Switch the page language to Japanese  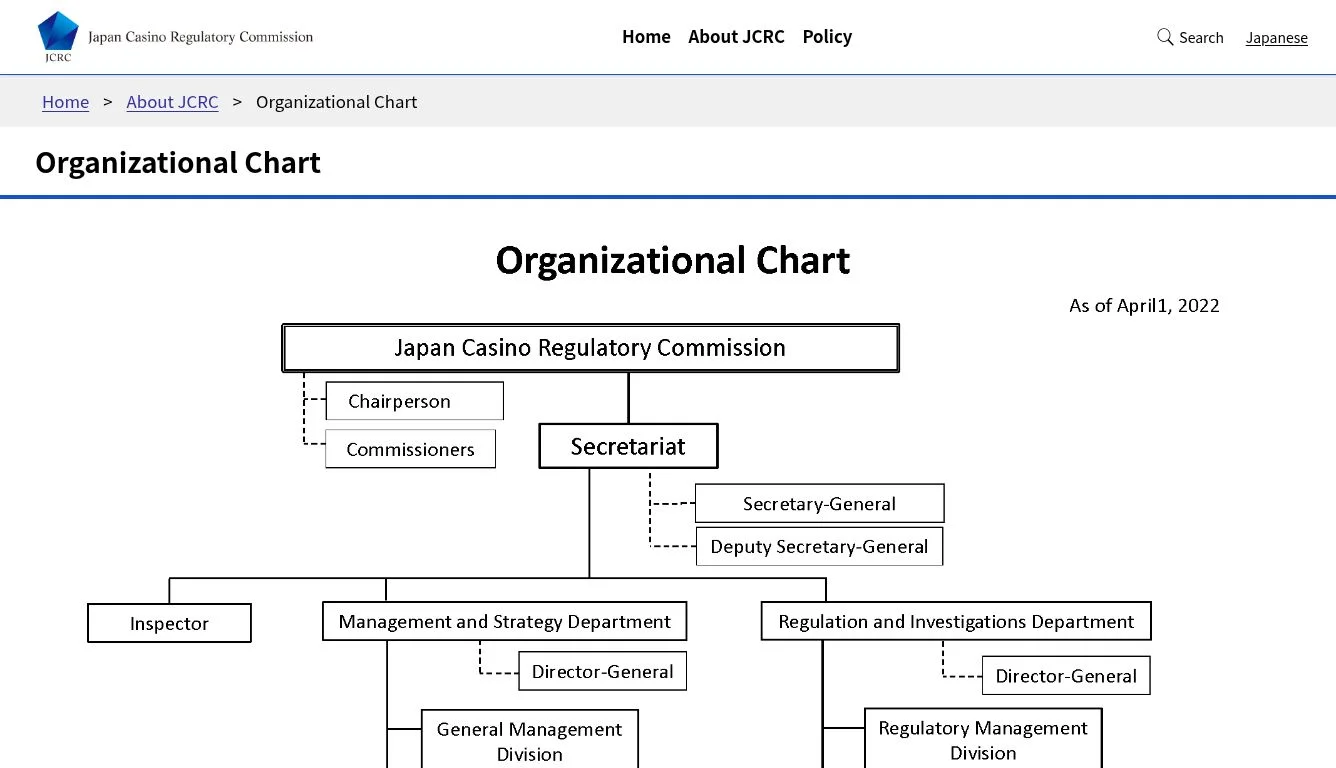pos(1277,37)
